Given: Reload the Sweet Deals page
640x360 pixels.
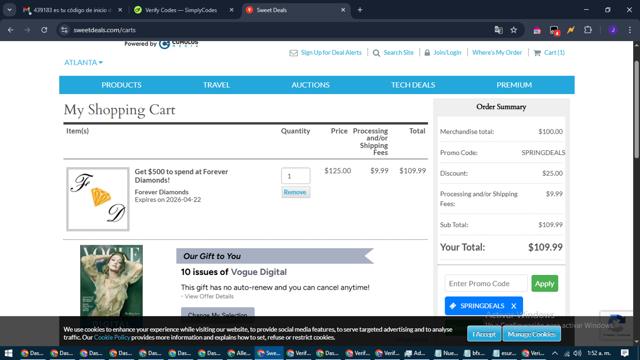Looking at the screenshot, I should pyautogui.click(x=44, y=30).
